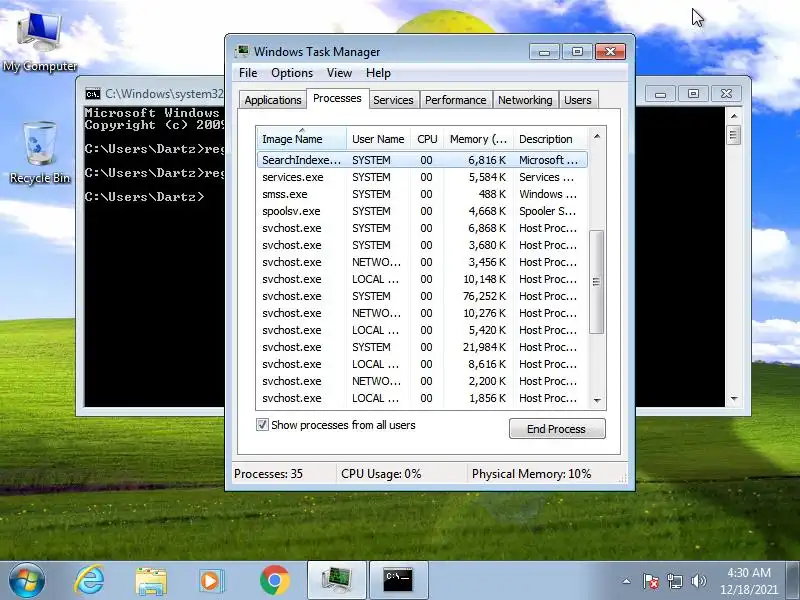The image size is (800, 600).
Task: Sort by CPU column header
Action: point(427,139)
